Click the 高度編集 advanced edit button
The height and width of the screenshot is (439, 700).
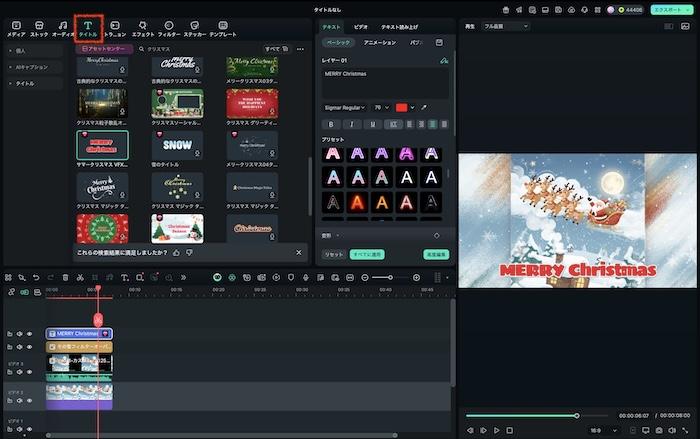tap(436, 254)
